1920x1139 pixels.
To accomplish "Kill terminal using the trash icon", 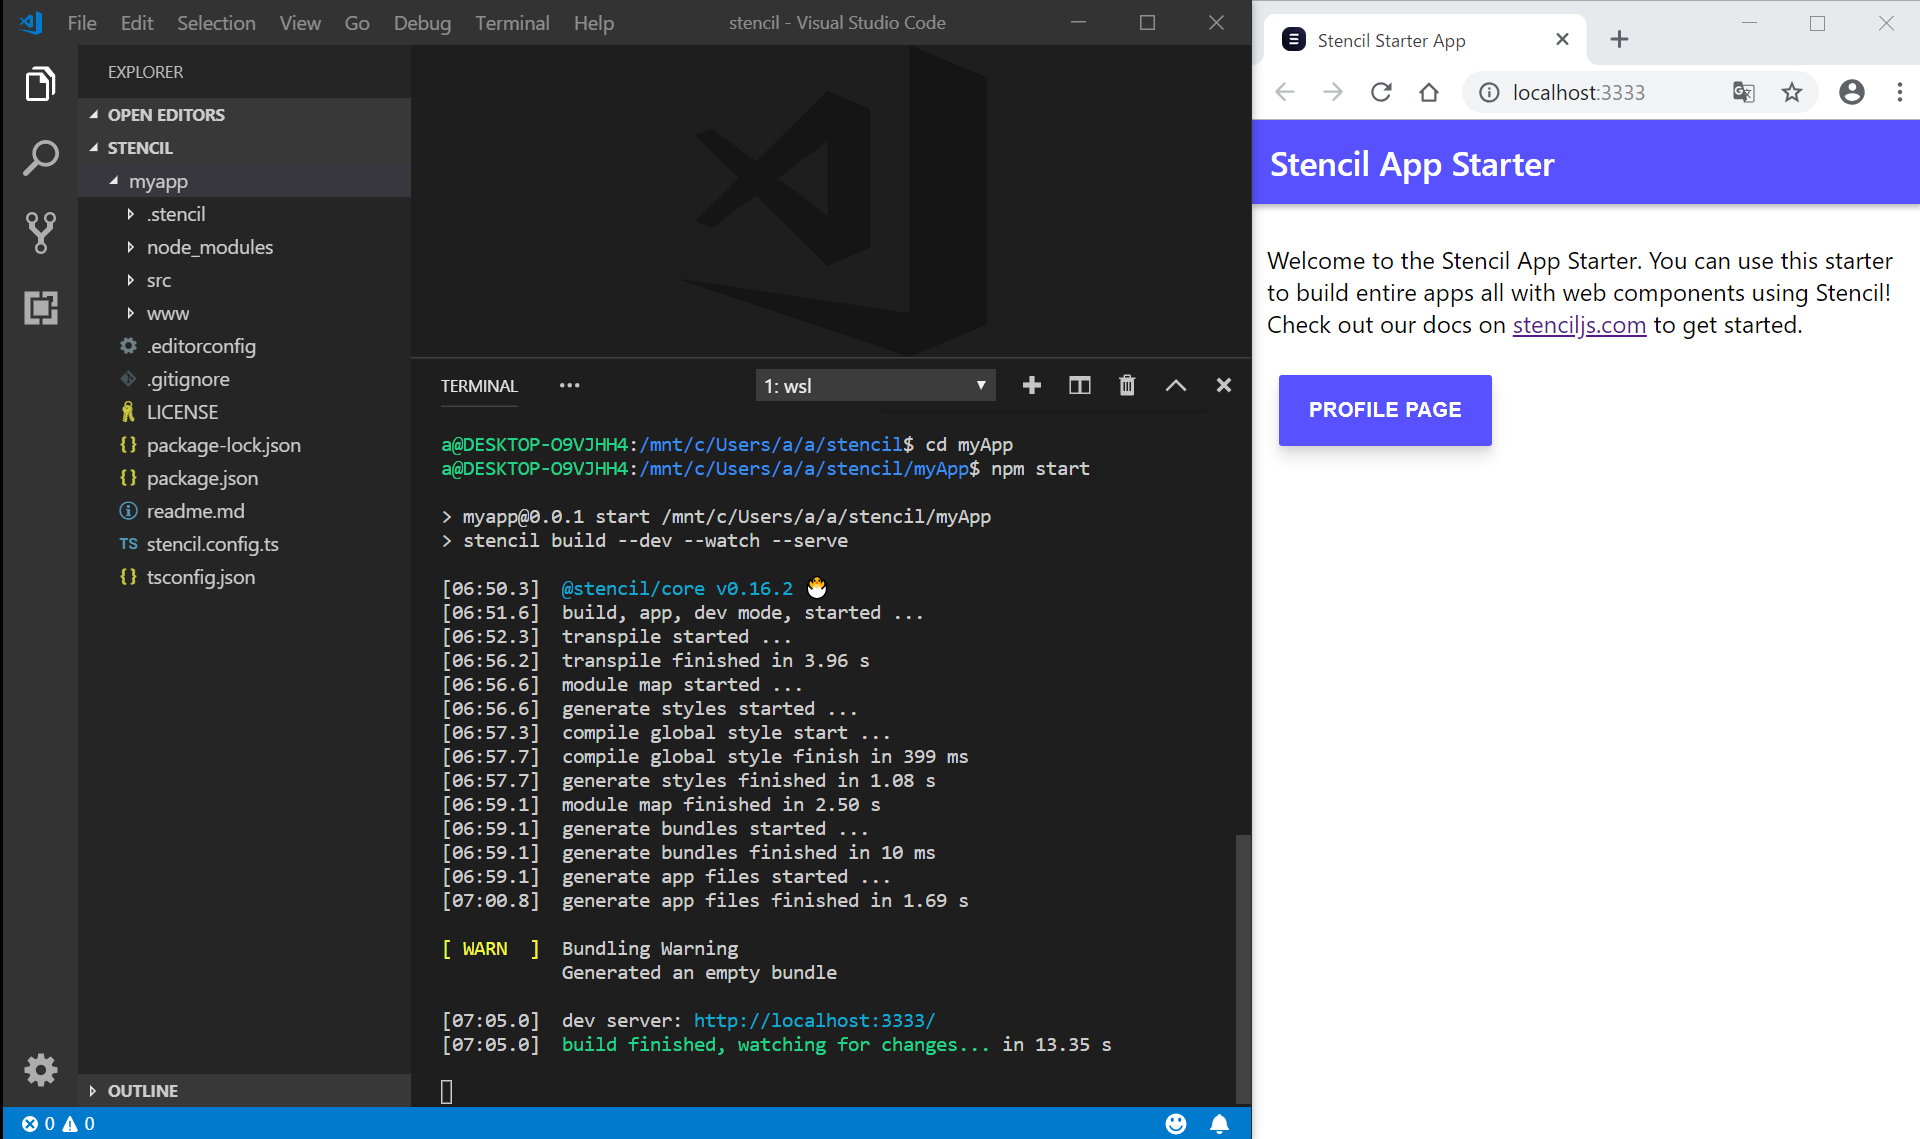I will tap(1127, 385).
